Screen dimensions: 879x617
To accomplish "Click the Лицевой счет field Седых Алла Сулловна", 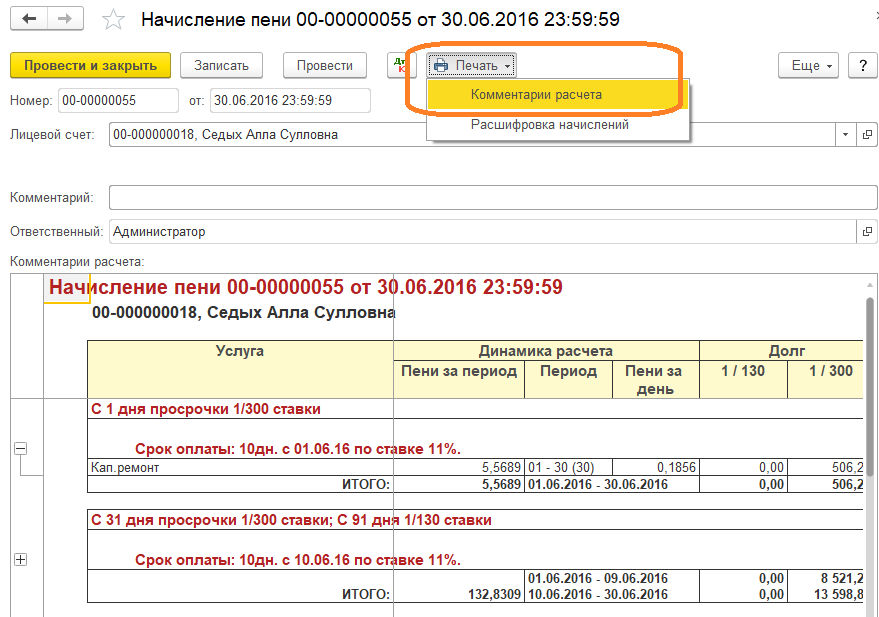I will click(472, 134).
